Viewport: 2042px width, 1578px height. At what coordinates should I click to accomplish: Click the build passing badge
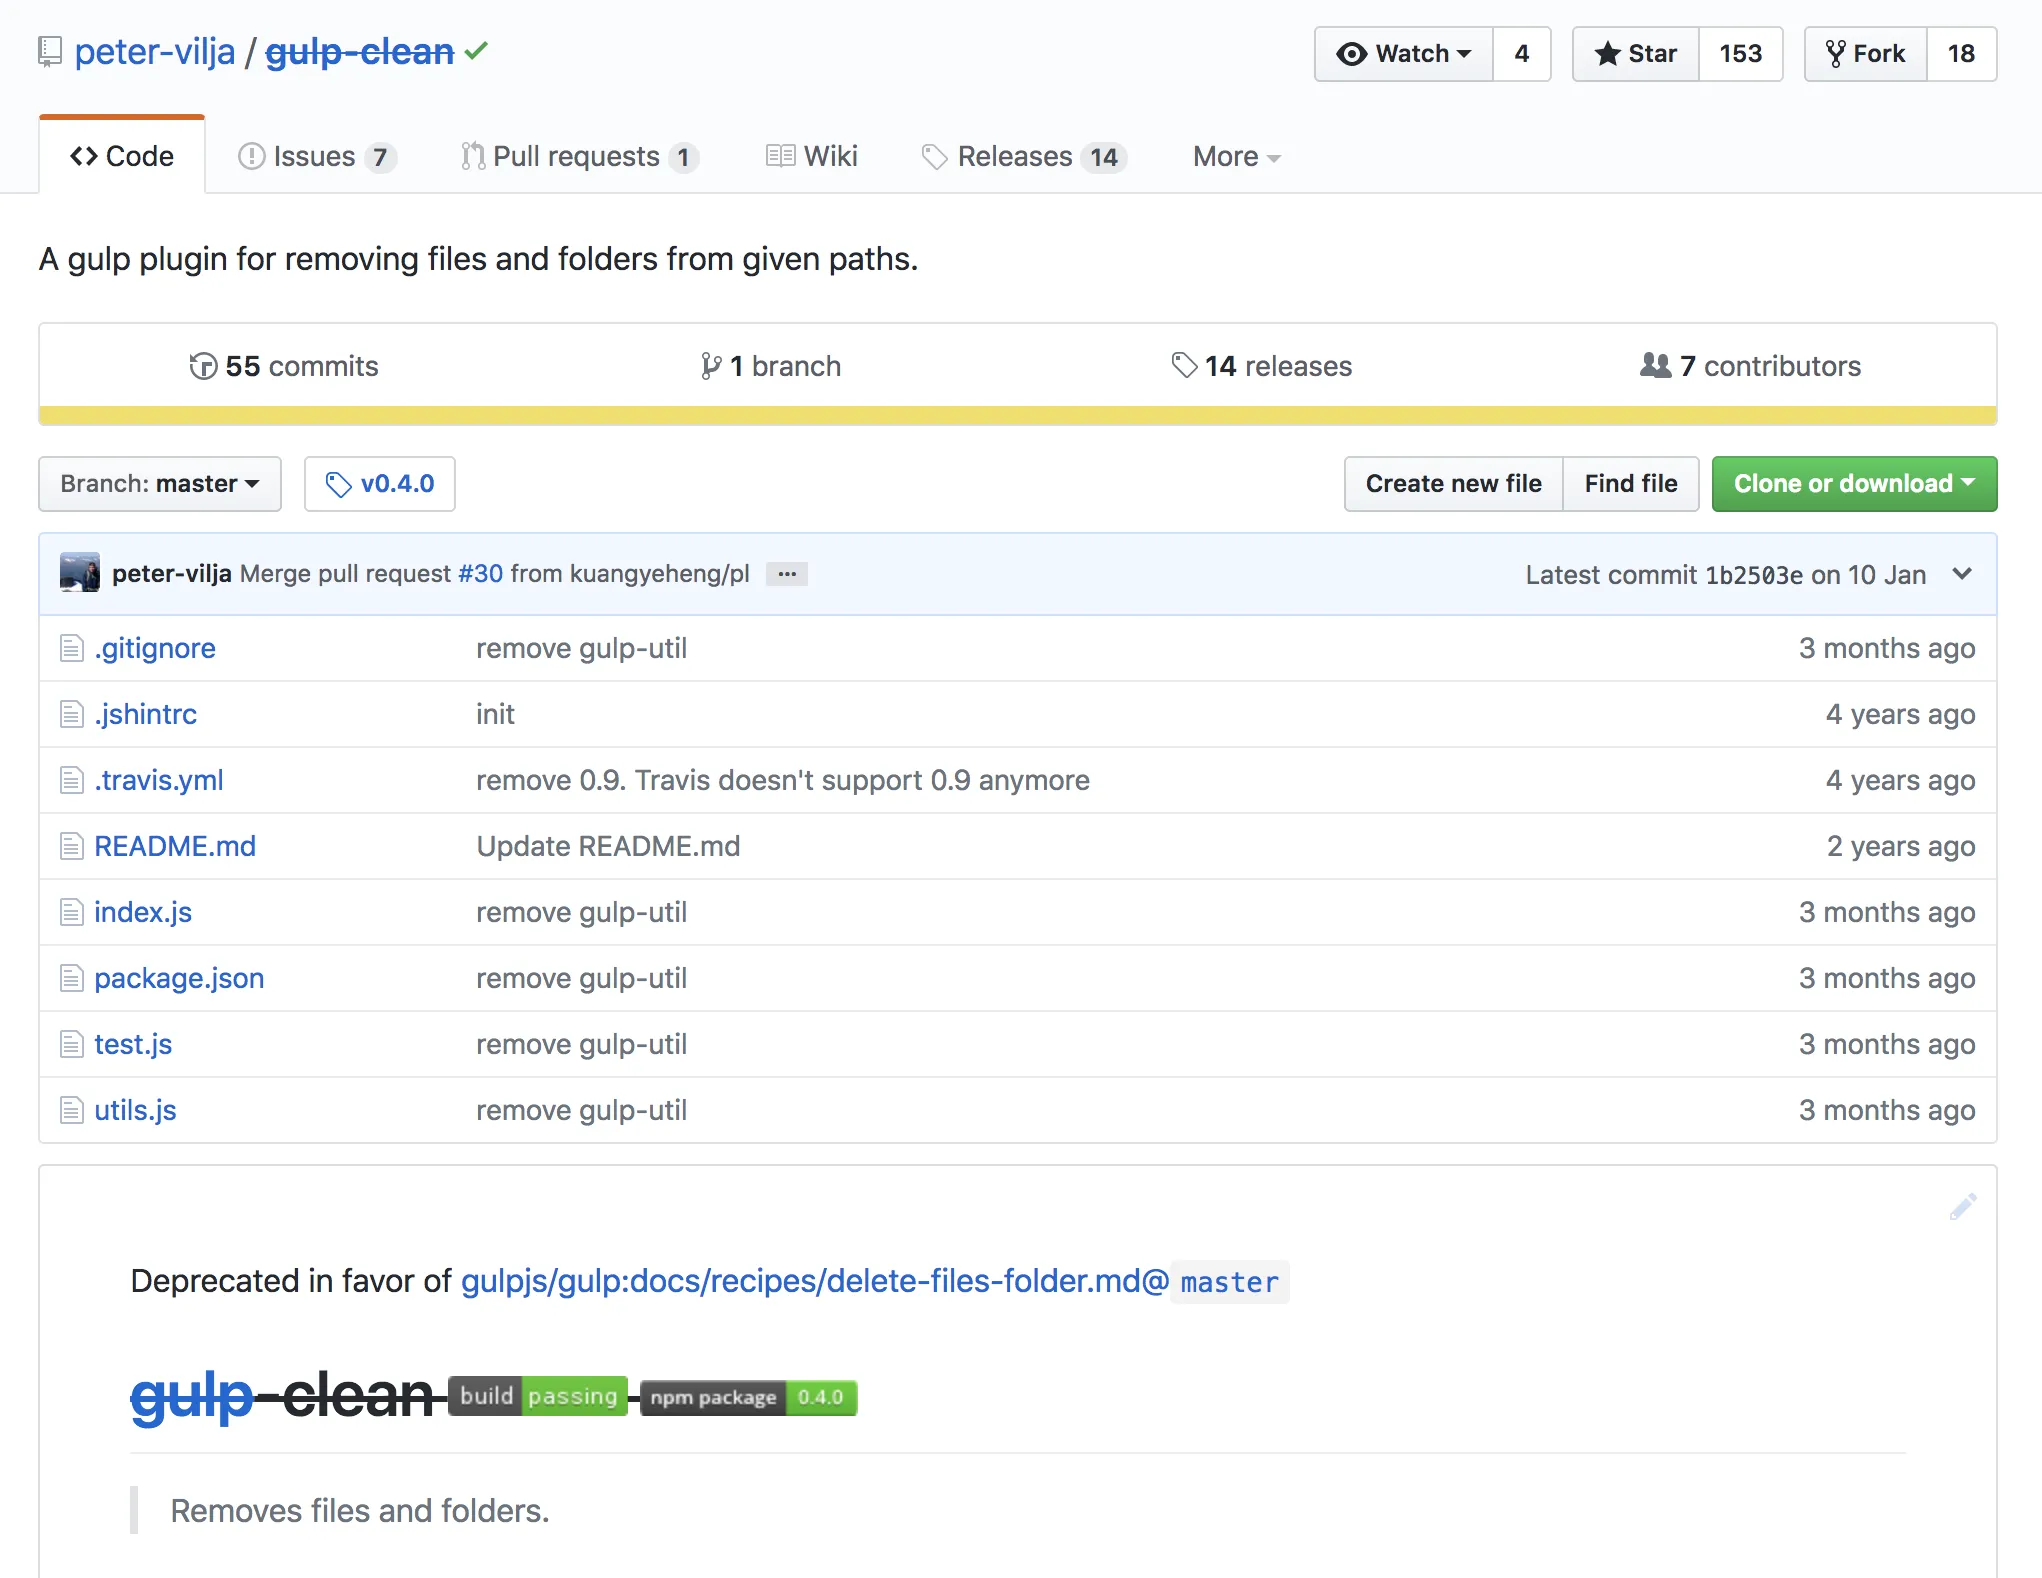537,1397
